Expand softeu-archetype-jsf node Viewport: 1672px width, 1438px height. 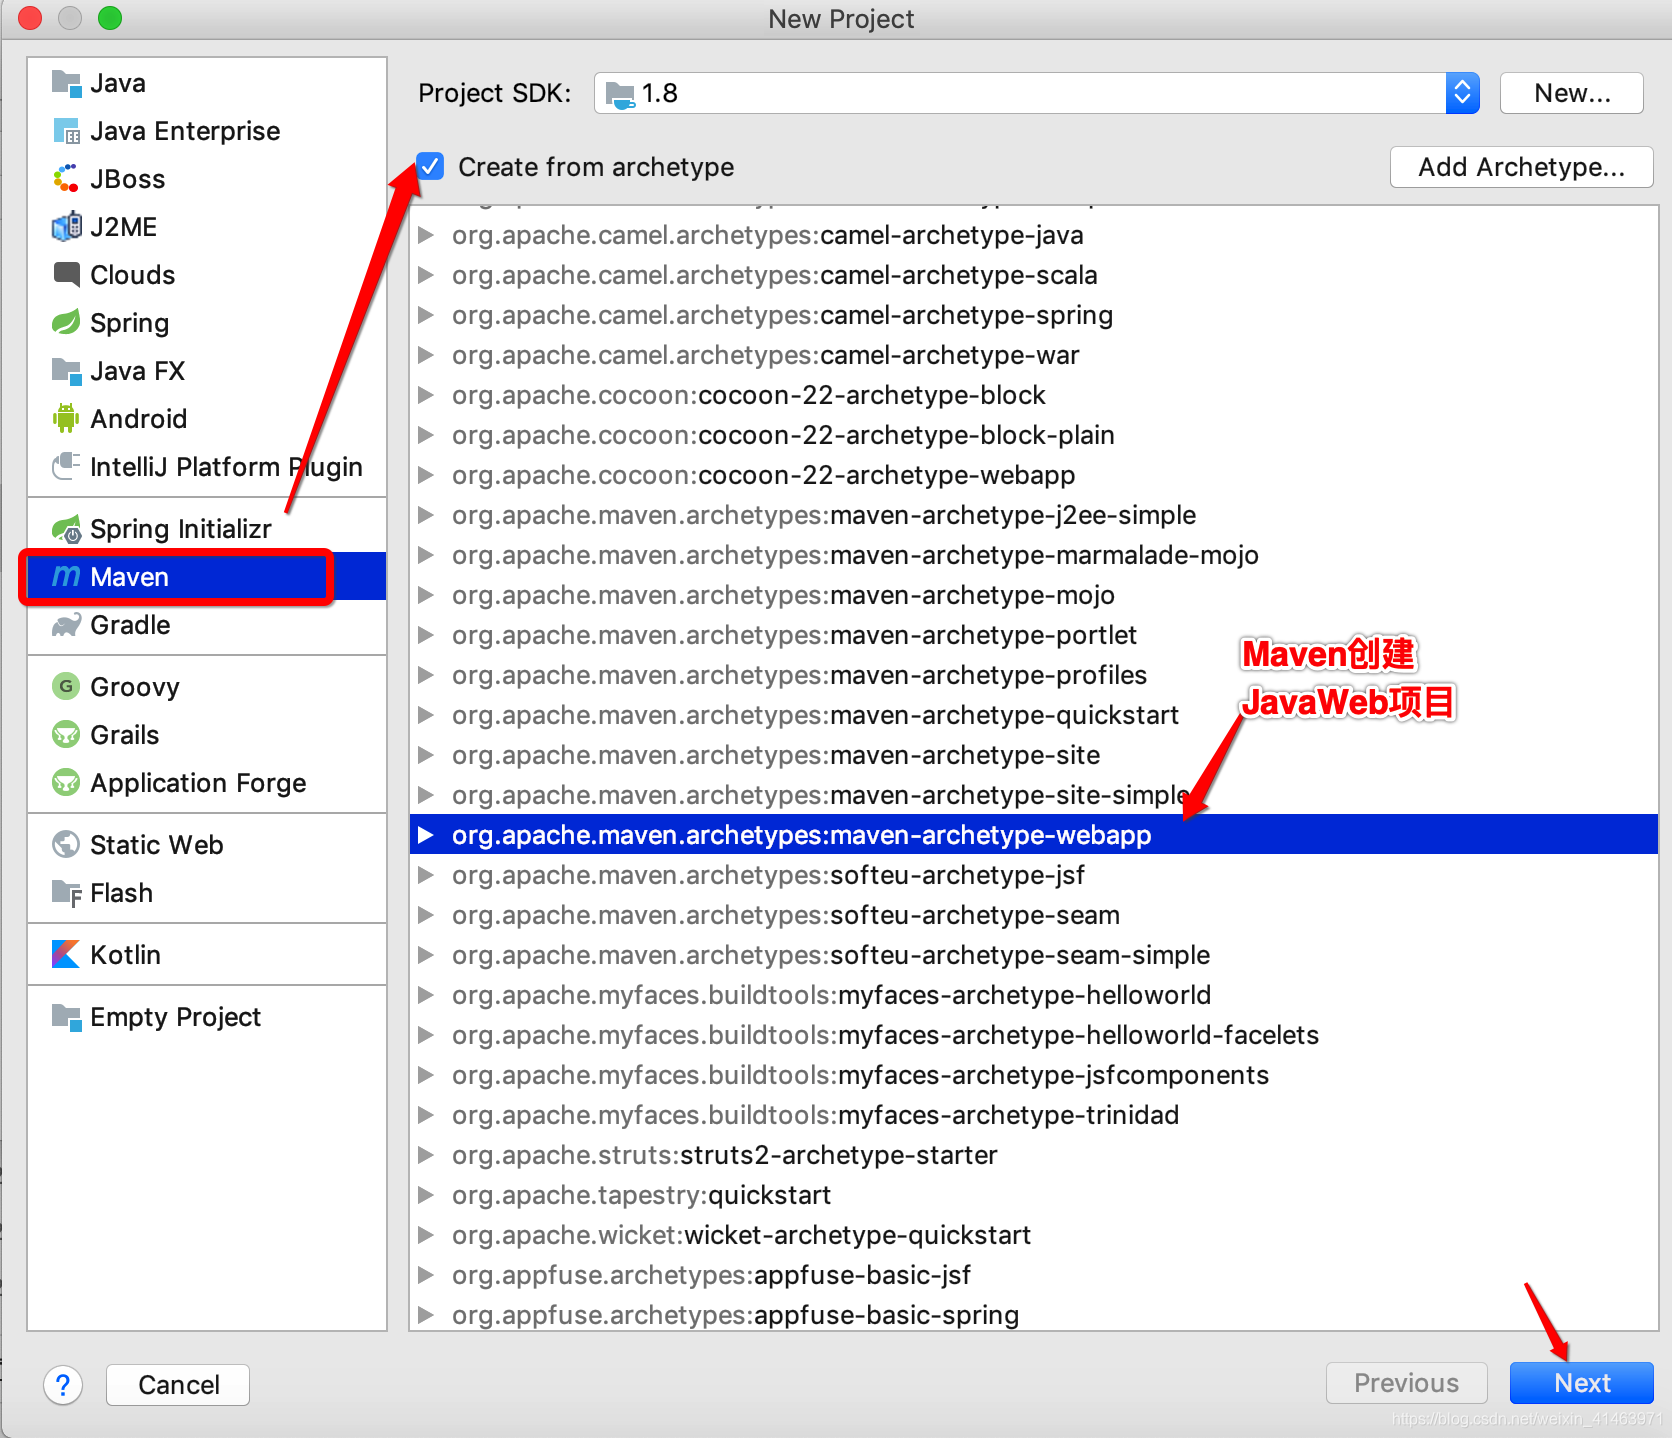[426, 875]
